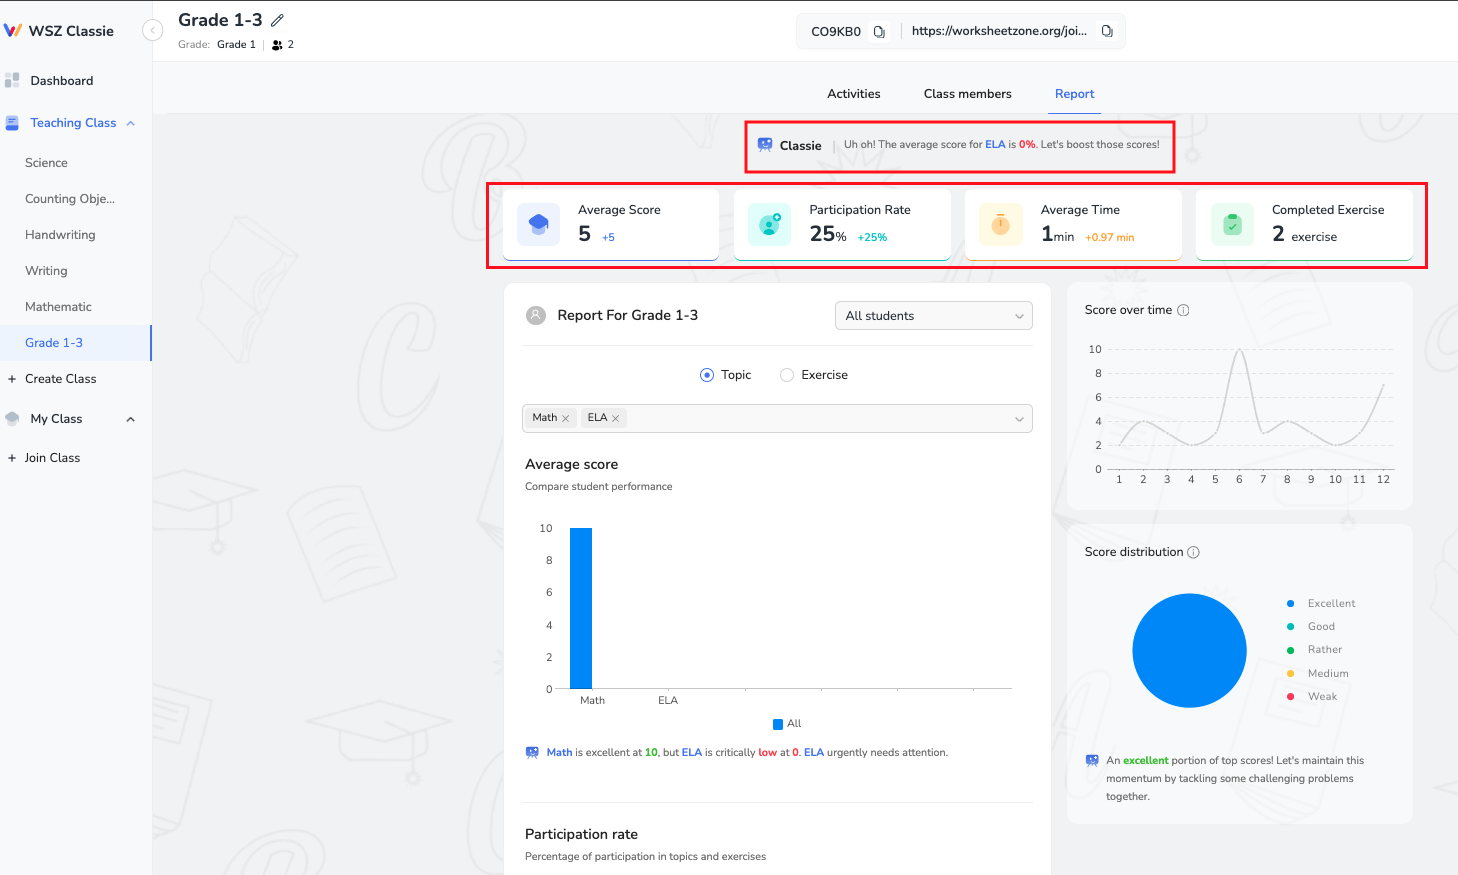Collapse the Teaching Class section
The image size is (1458, 875).
tap(129, 122)
